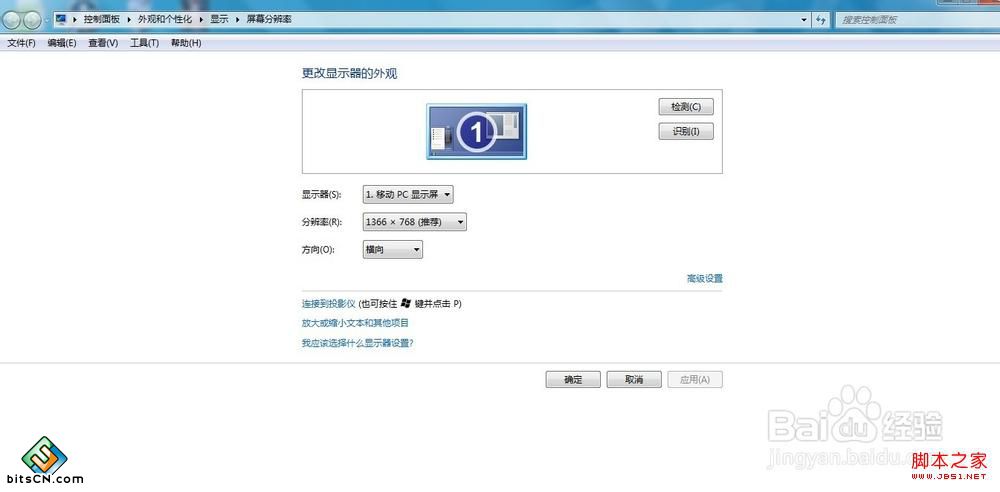This screenshot has height=492, width=1000.
Task: Click the 识别(I) button
Action: pos(686,131)
